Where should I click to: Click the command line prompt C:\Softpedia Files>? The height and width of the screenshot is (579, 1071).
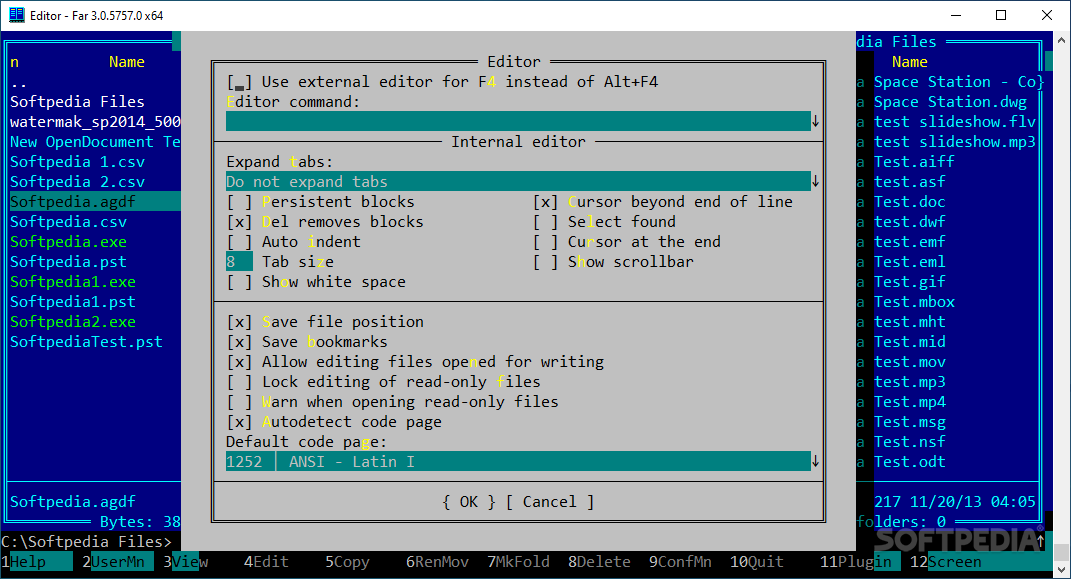86,542
